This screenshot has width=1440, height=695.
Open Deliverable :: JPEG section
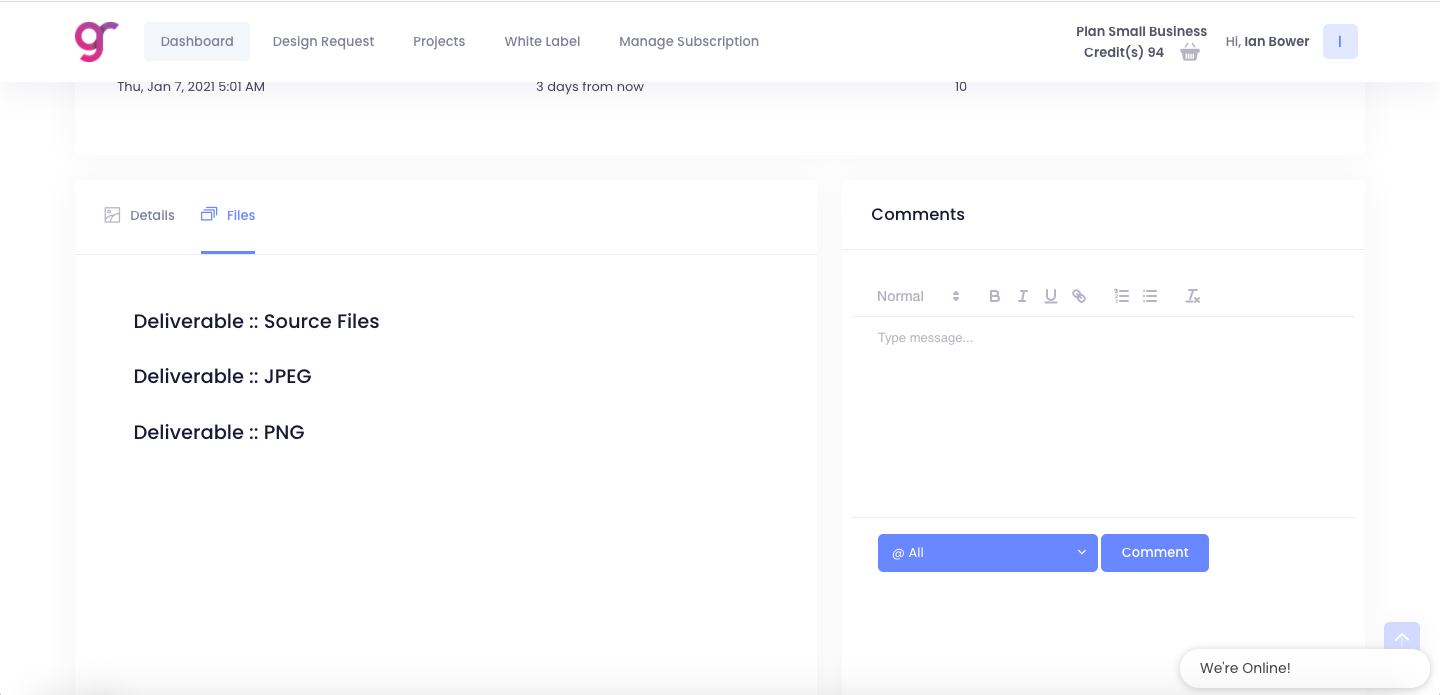222,376
